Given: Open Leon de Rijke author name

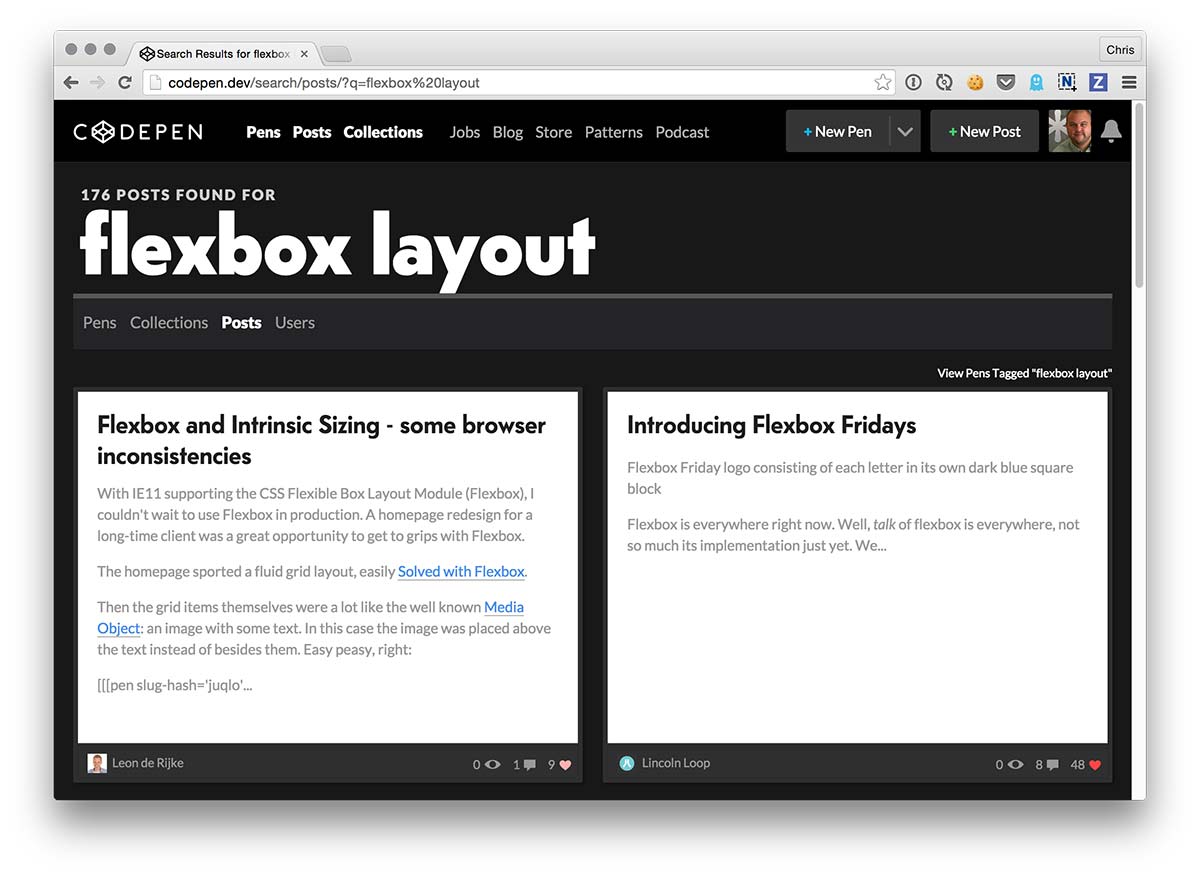Looking at the screenshot, I should pyautogui.click(x=148, y=763).
